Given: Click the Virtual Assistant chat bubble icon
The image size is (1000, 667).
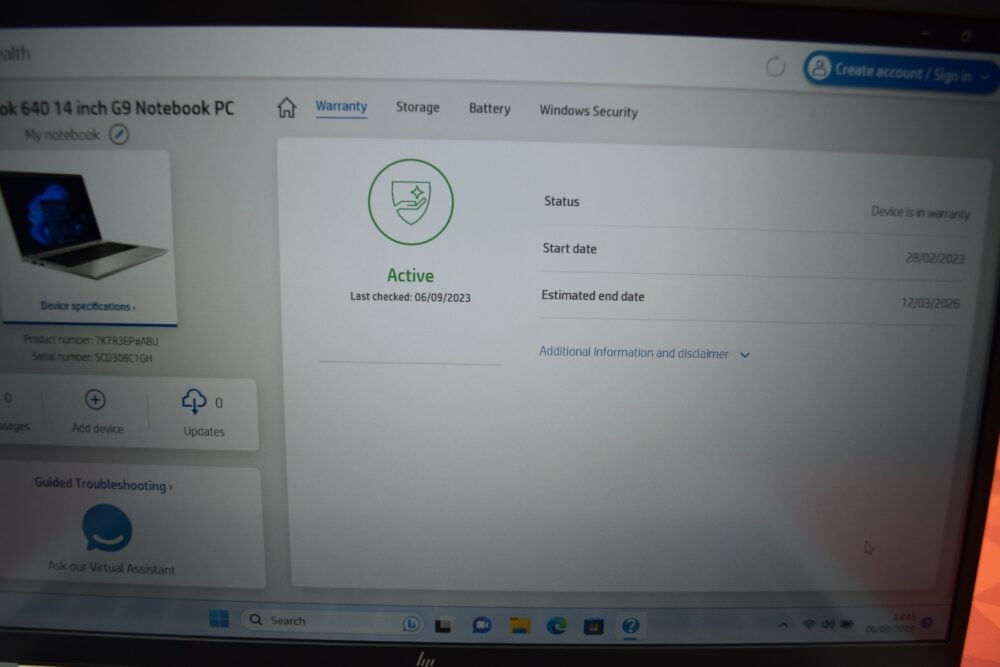Looking at the screenshot, I should point(107,528).
